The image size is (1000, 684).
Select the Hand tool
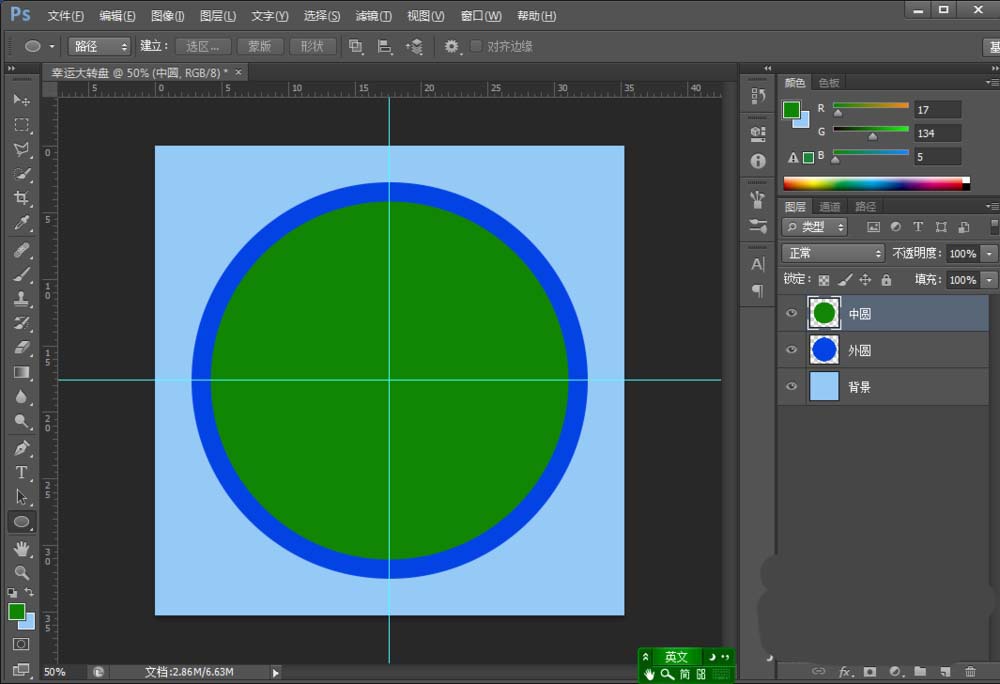click(21, 549)
